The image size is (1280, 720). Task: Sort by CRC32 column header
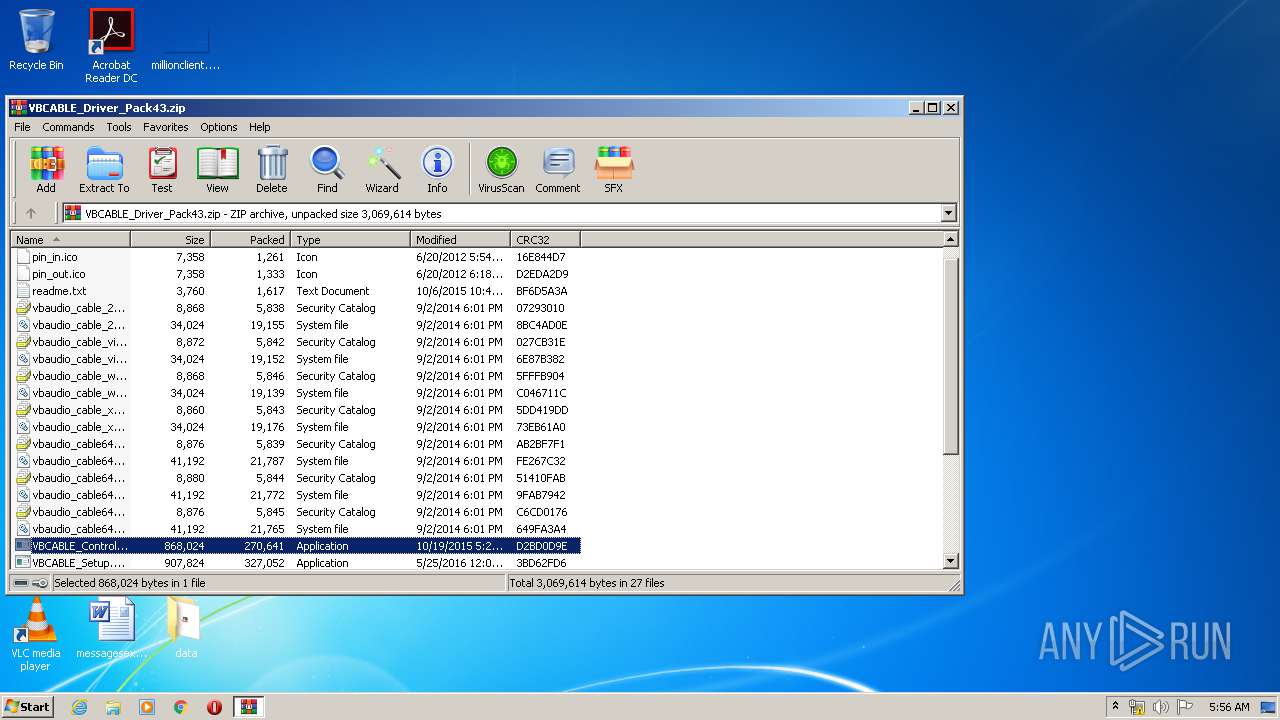(x=545, y=239)
